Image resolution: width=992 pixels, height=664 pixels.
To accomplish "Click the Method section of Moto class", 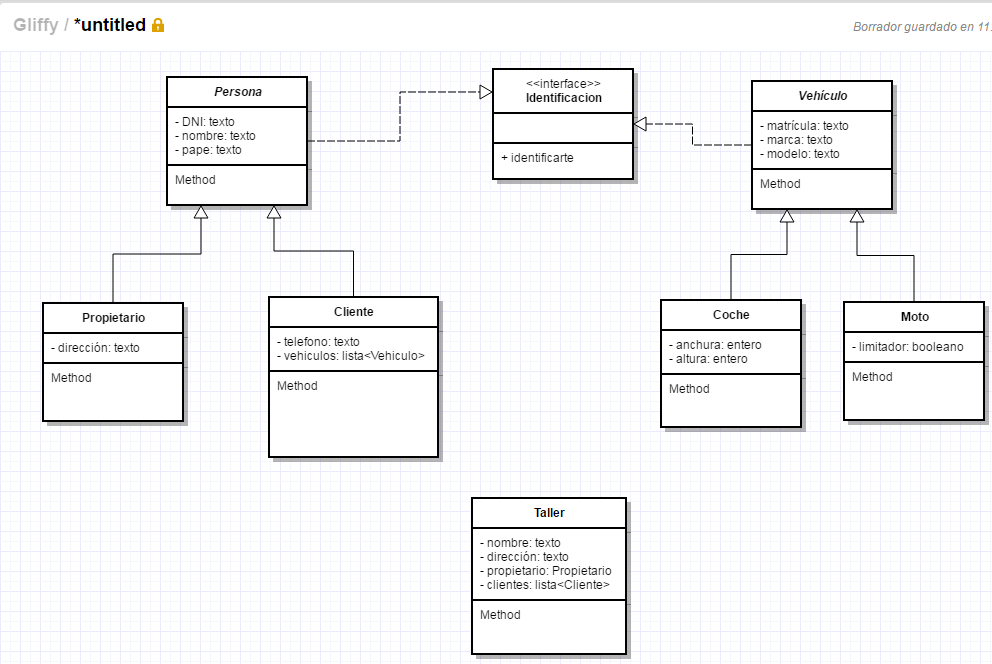I will pyautogui.click(x=914, y=391).
